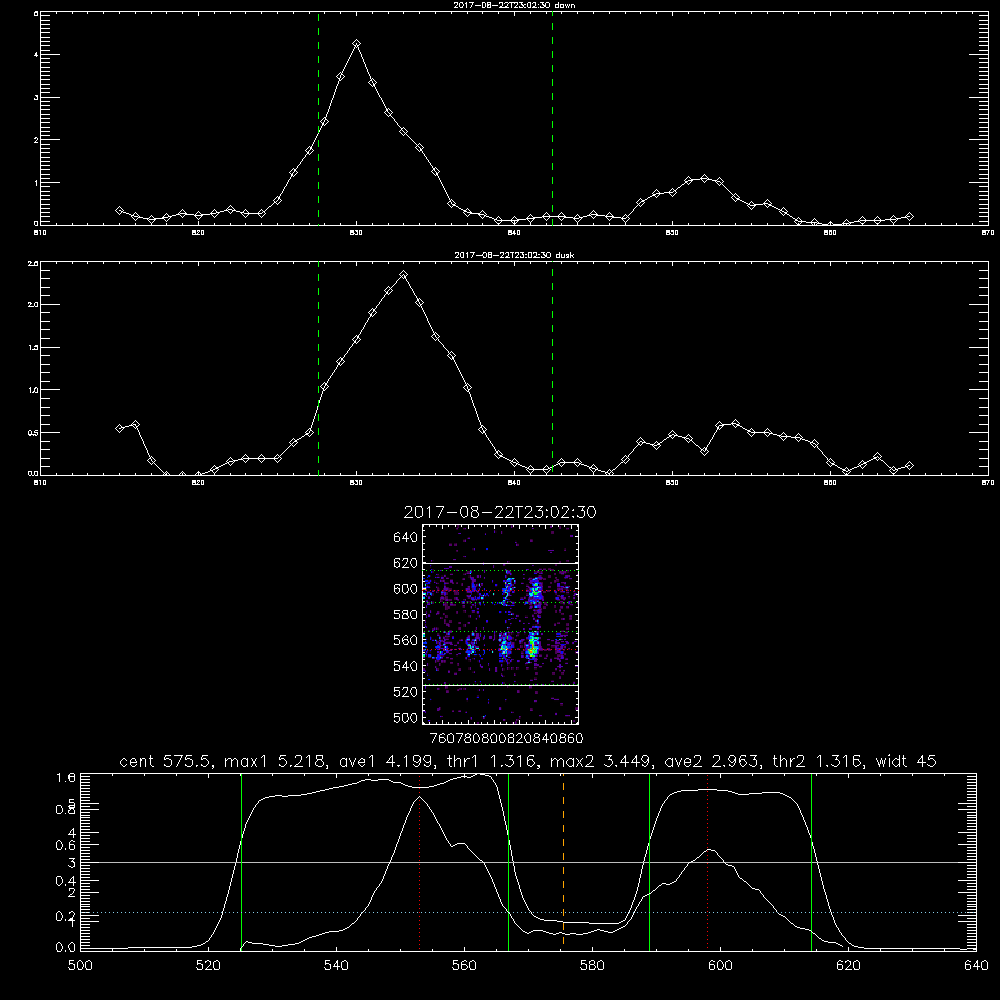Click green dashed line near 842 in dawn plot
1000x1000 pixels.
552,118
